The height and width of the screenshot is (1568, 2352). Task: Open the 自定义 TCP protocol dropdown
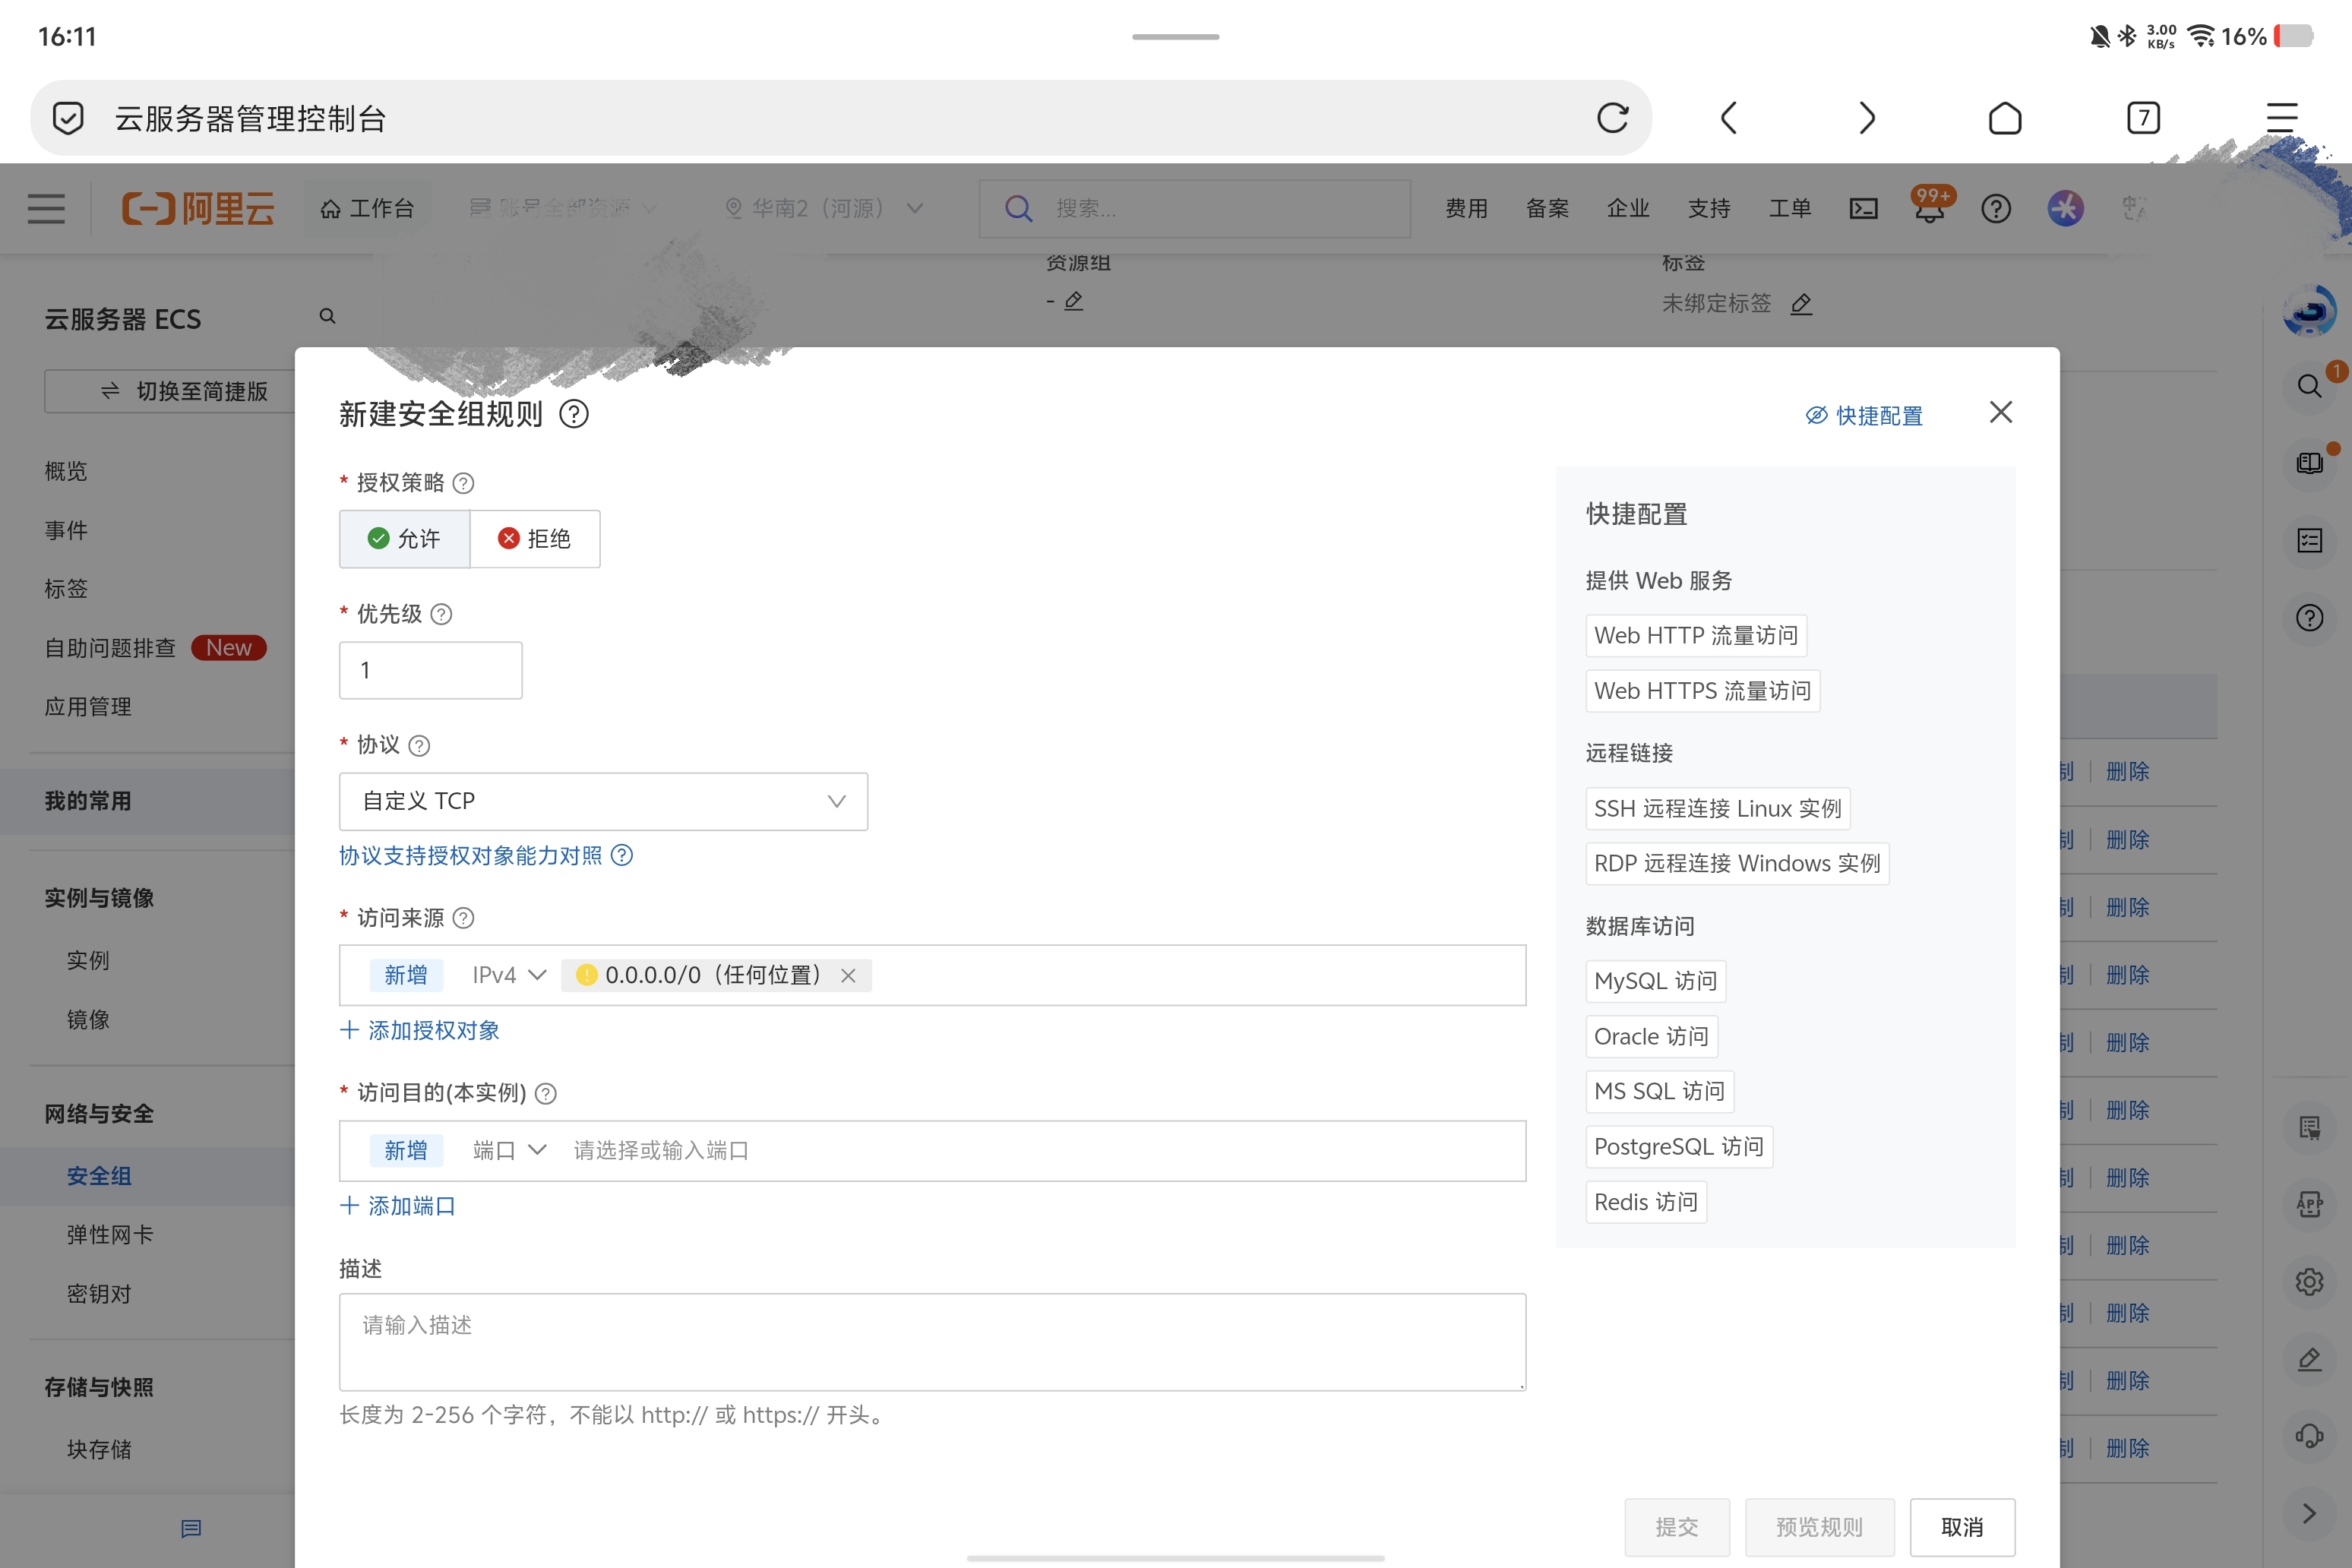(x=603, y=801)
